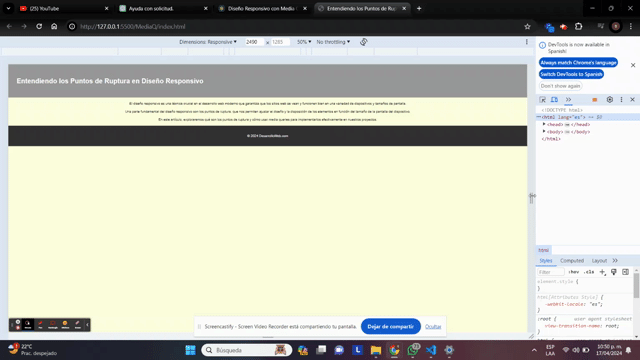
Task: Open the profile avatar
Action: click(x=616, y=27)
